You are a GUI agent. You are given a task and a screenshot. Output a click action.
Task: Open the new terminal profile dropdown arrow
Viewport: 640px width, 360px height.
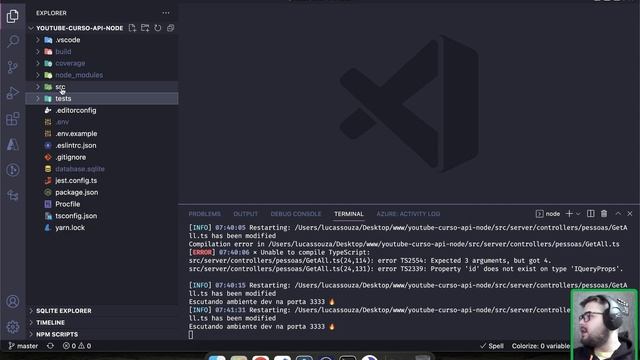pos(578,213)
